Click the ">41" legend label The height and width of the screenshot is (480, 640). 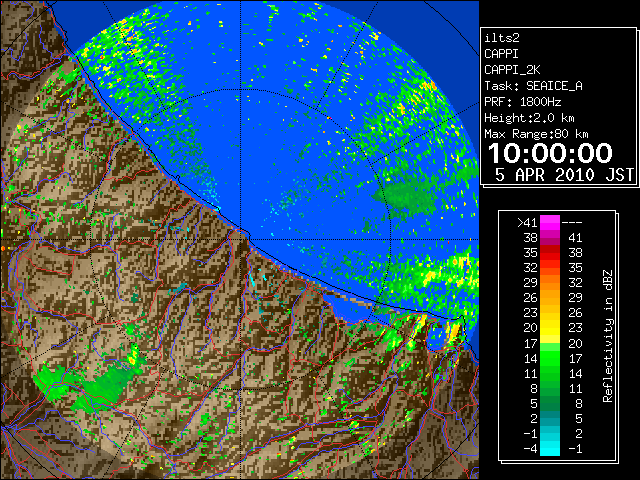click(x=527, y=223)
